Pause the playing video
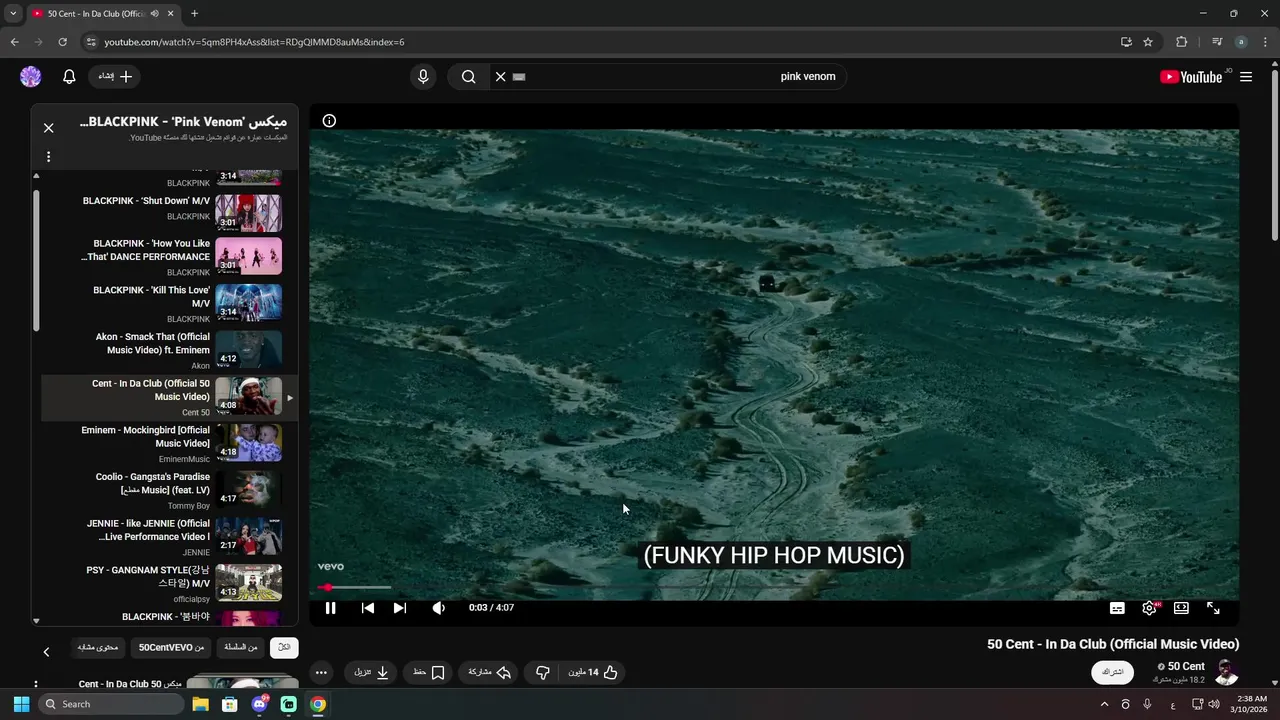1280x720 pixels. click(x=330, y=608)
